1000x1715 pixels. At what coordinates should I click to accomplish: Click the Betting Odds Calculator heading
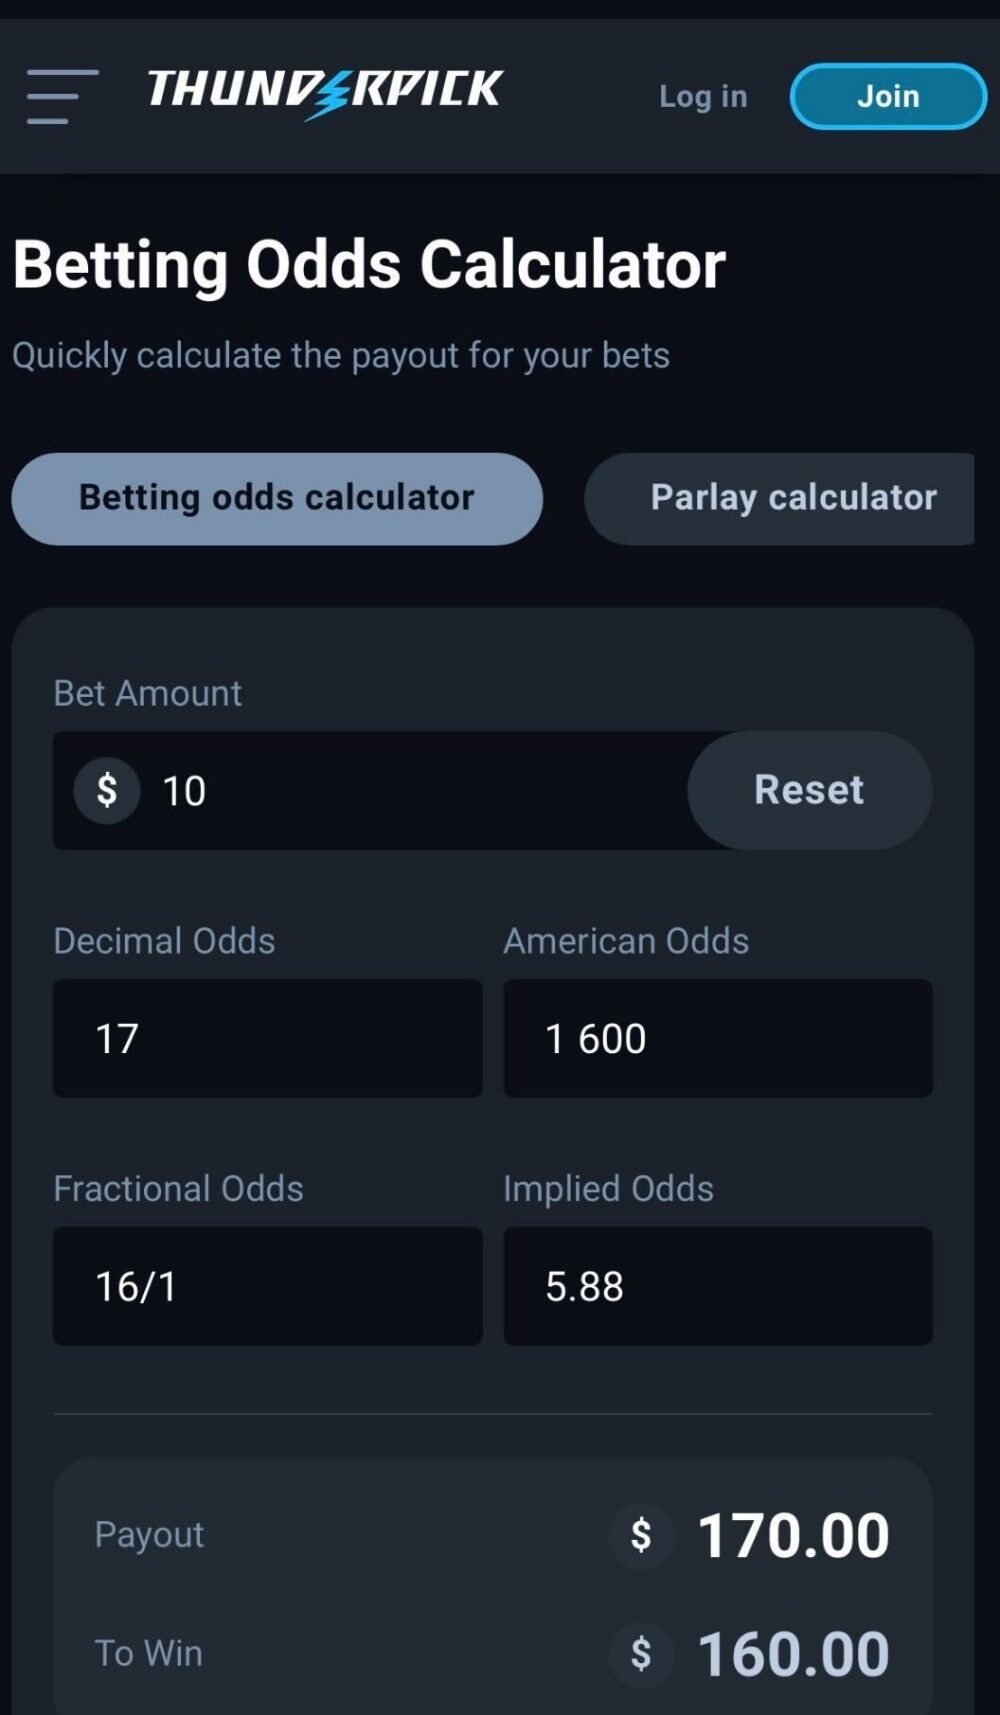(369, 265)
